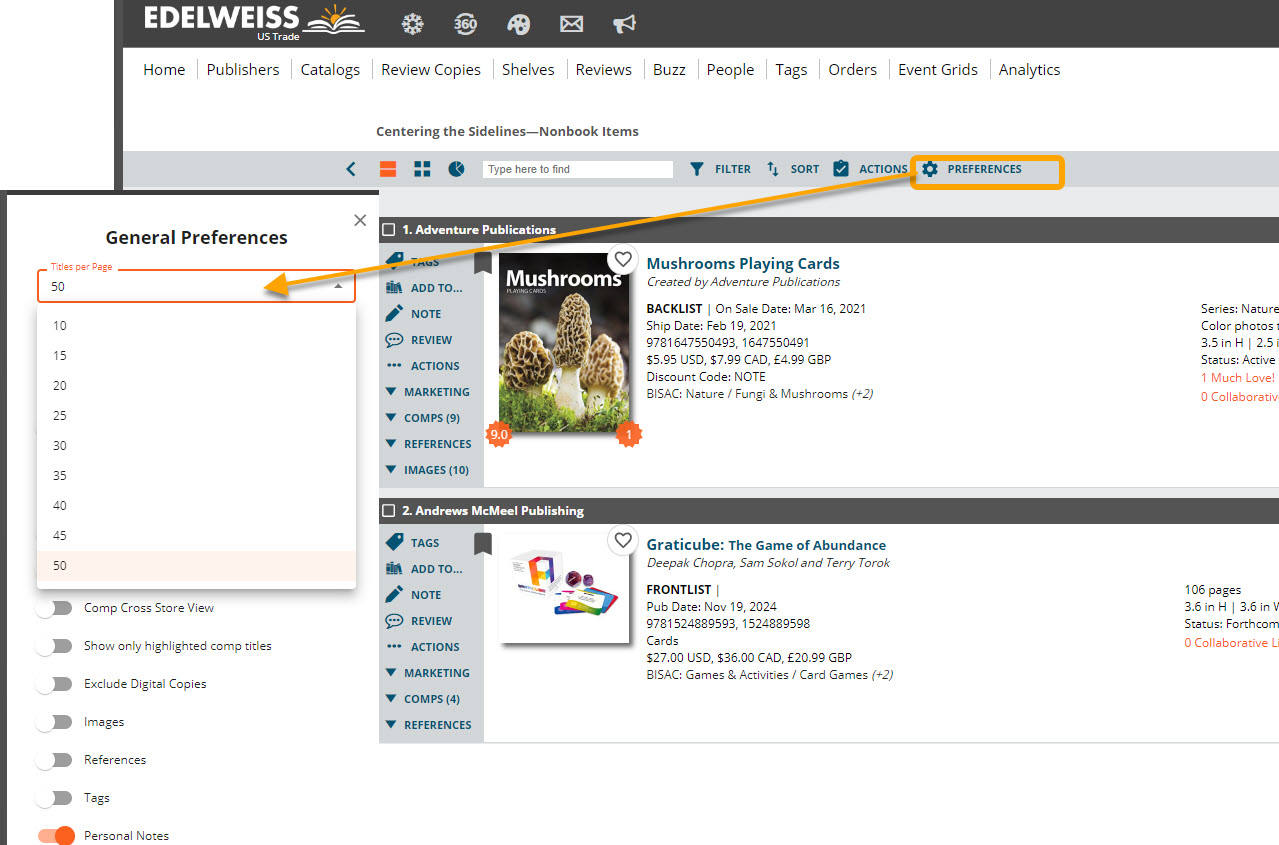This screenshot has width=1279, height=845.
Task: Expand COMPS (4) section
Action: (x=423, y=699)
